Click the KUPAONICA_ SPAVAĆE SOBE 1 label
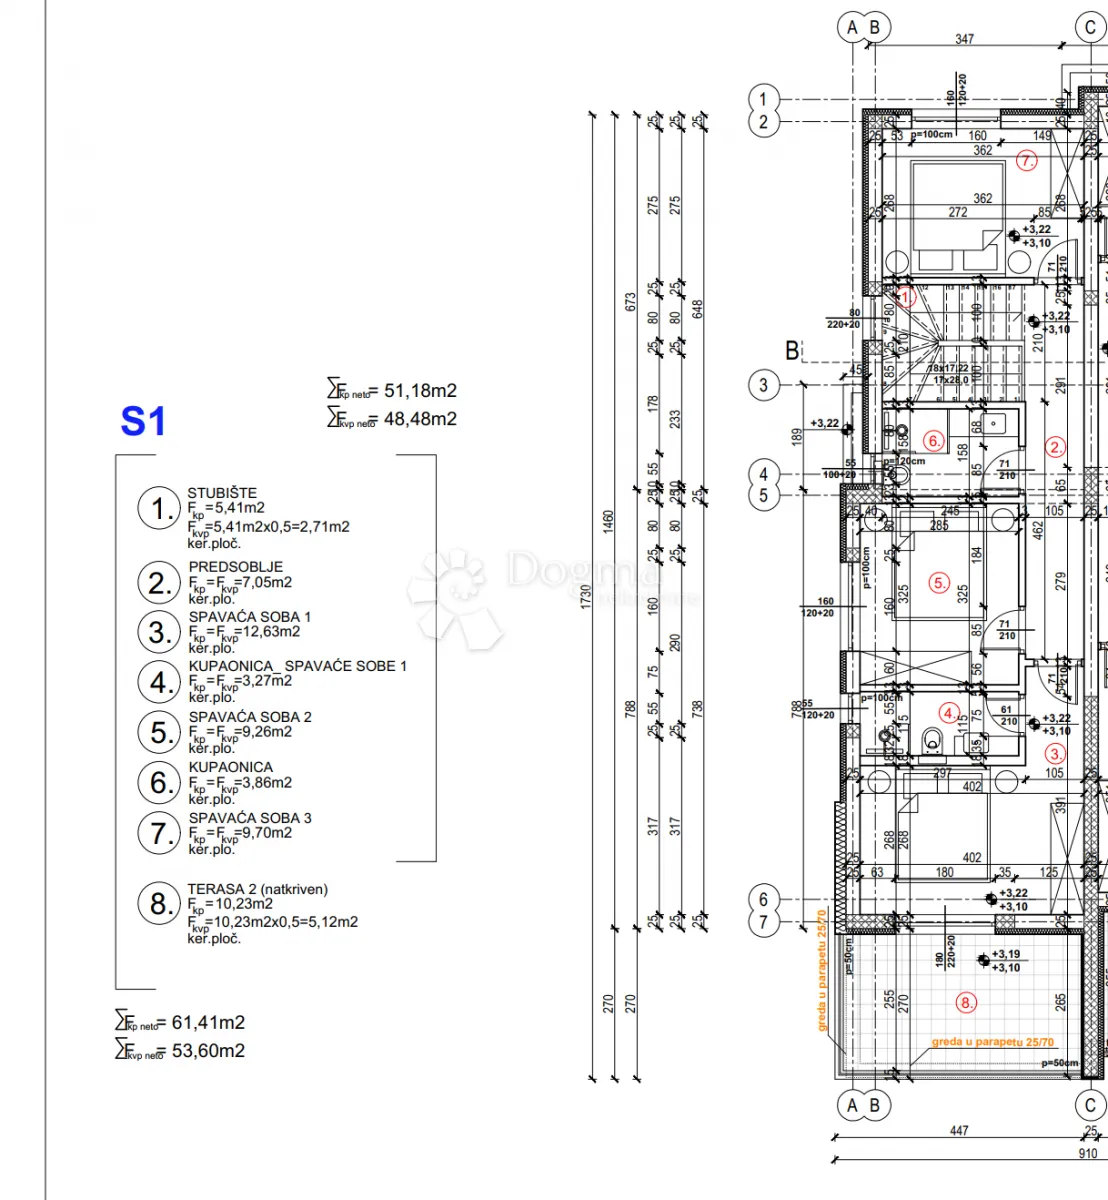 coord(298,666)
